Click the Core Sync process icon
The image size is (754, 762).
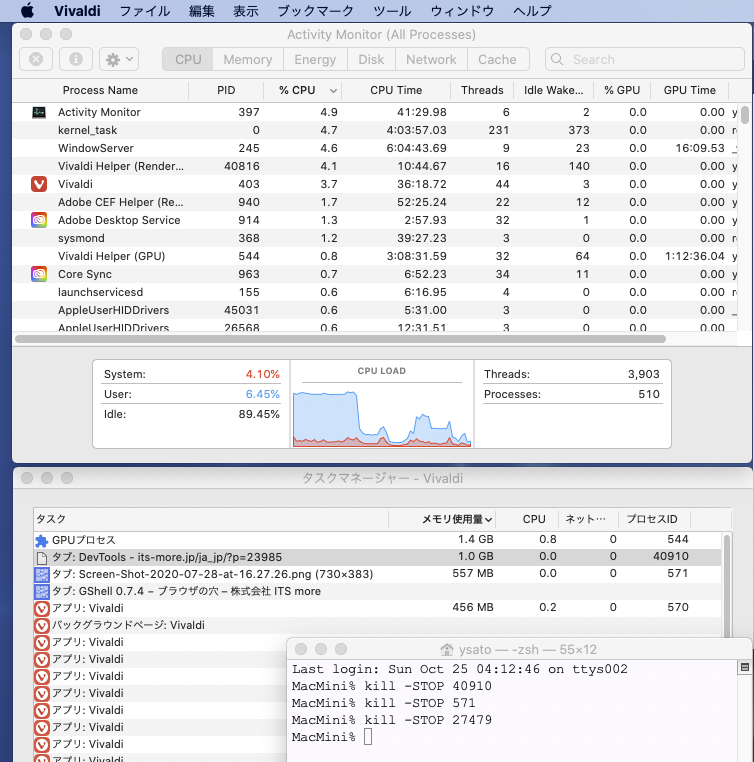click(x=39, y=274)
